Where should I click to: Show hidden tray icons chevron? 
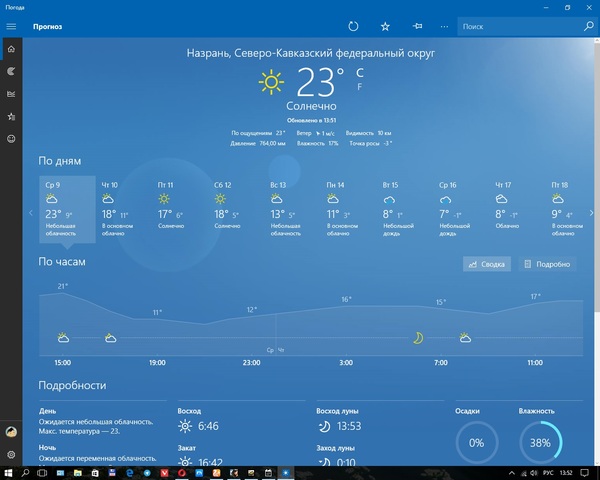[x=512, y=473]
